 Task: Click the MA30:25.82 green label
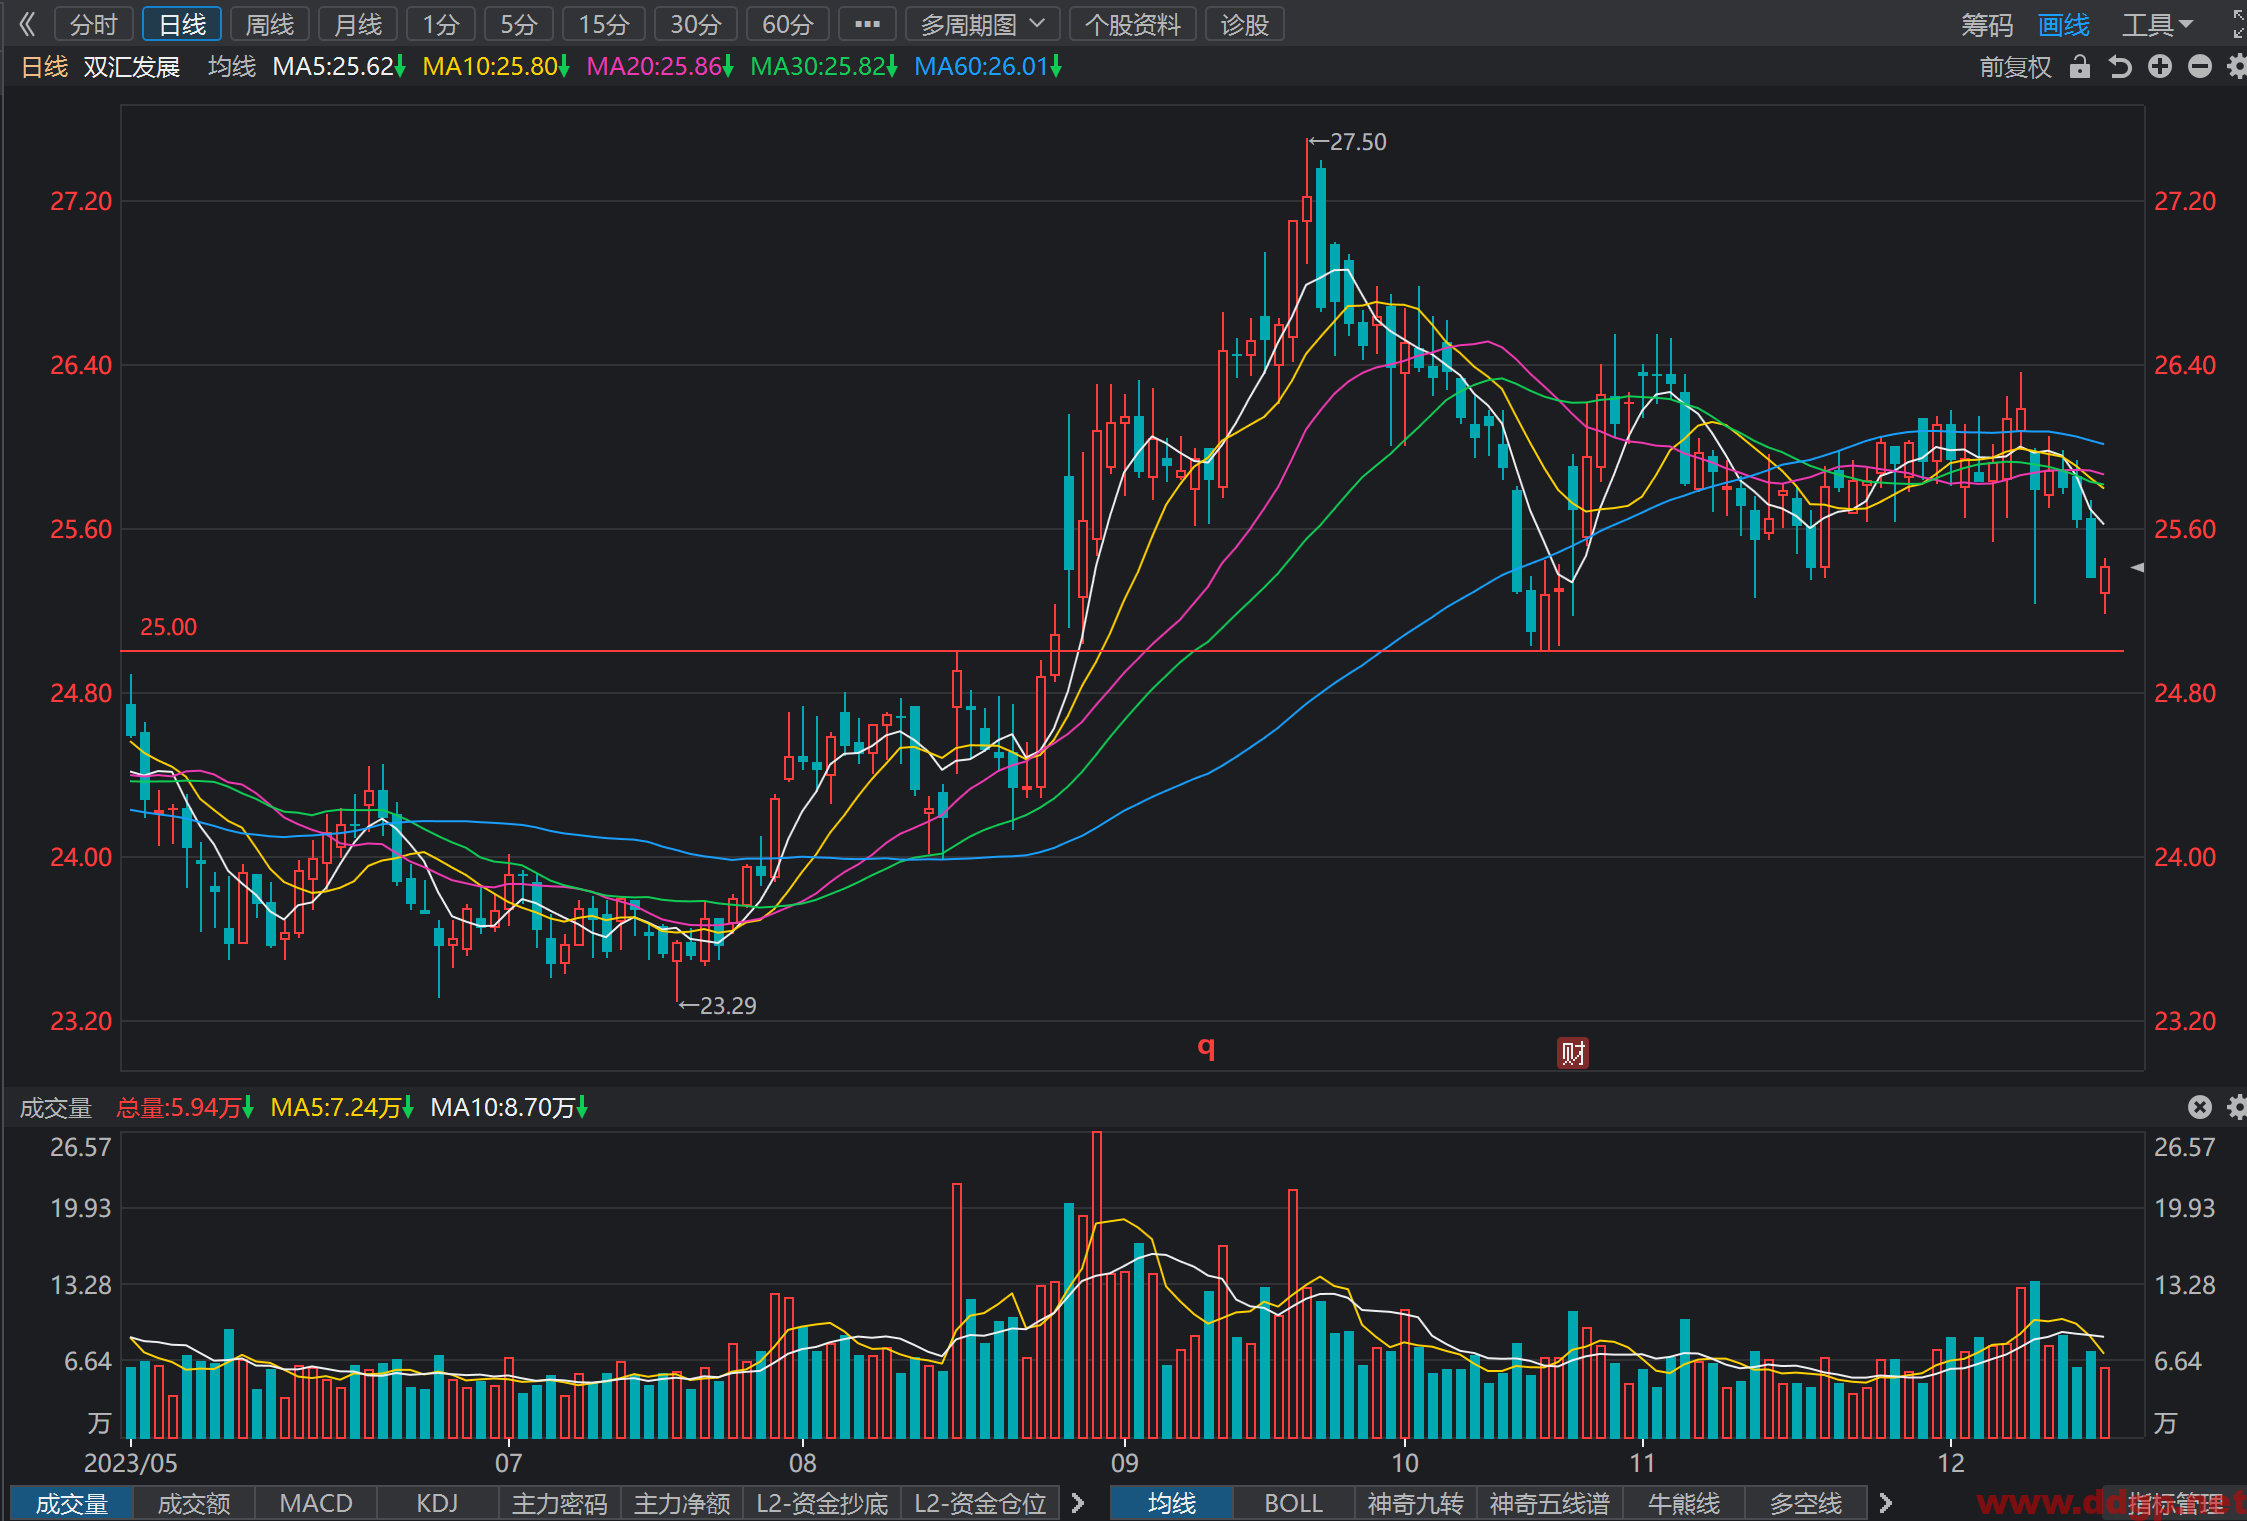coord(824,67)
